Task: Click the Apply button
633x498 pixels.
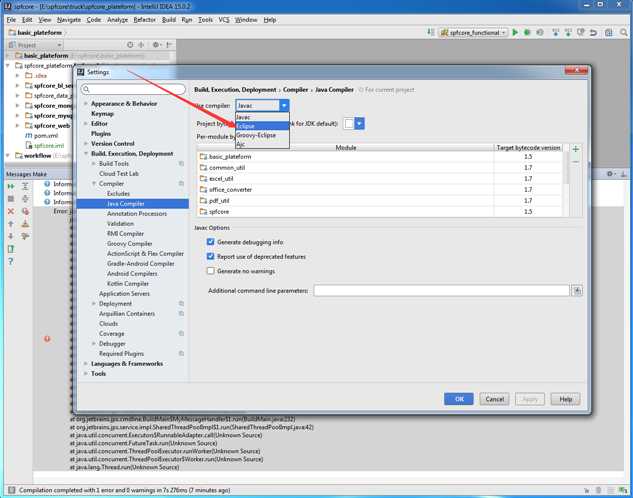Action: [530, 399]
